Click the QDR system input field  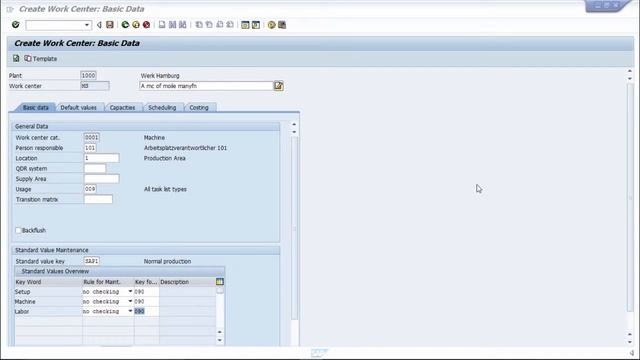pos(95,168)
